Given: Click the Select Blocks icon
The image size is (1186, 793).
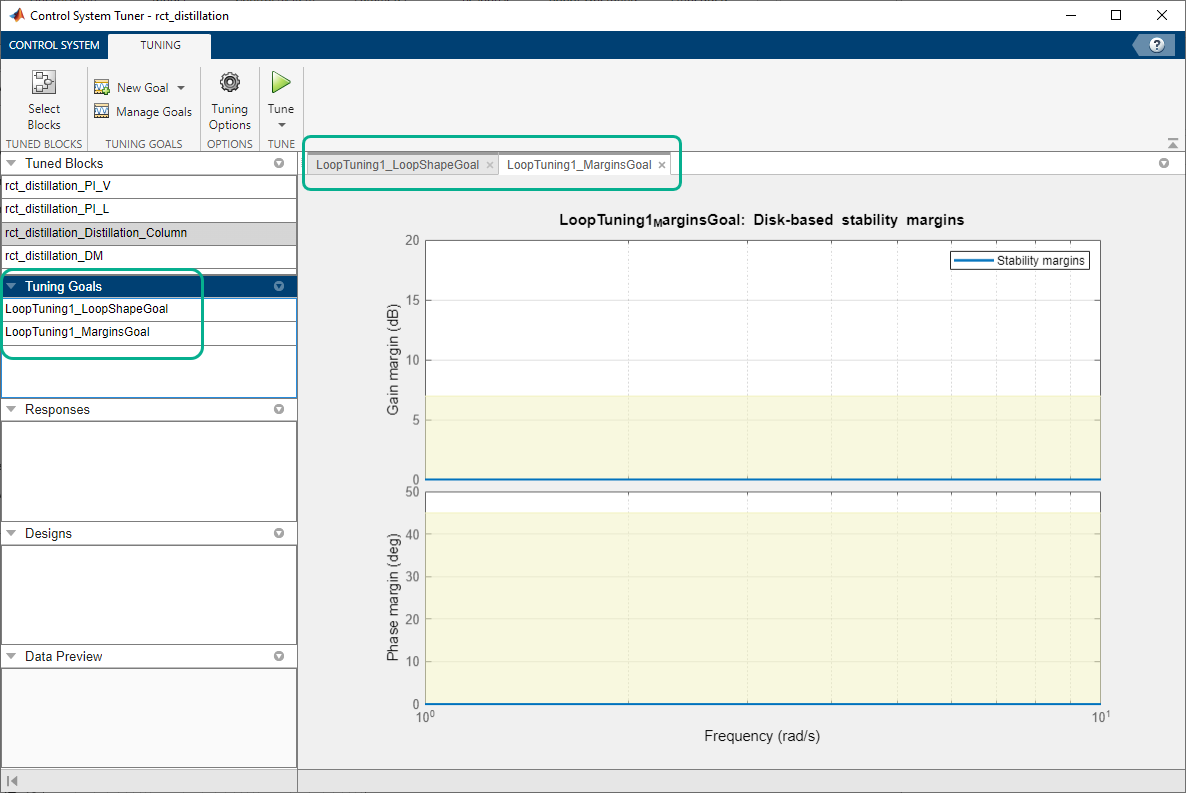Looking at the screenshot, I should pos(44,82).
